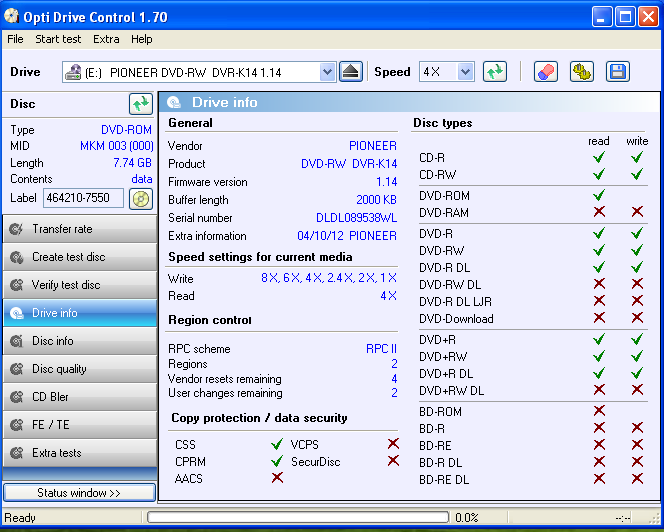
Task: Open the Extra menu
Action: [x=106, y=39]
